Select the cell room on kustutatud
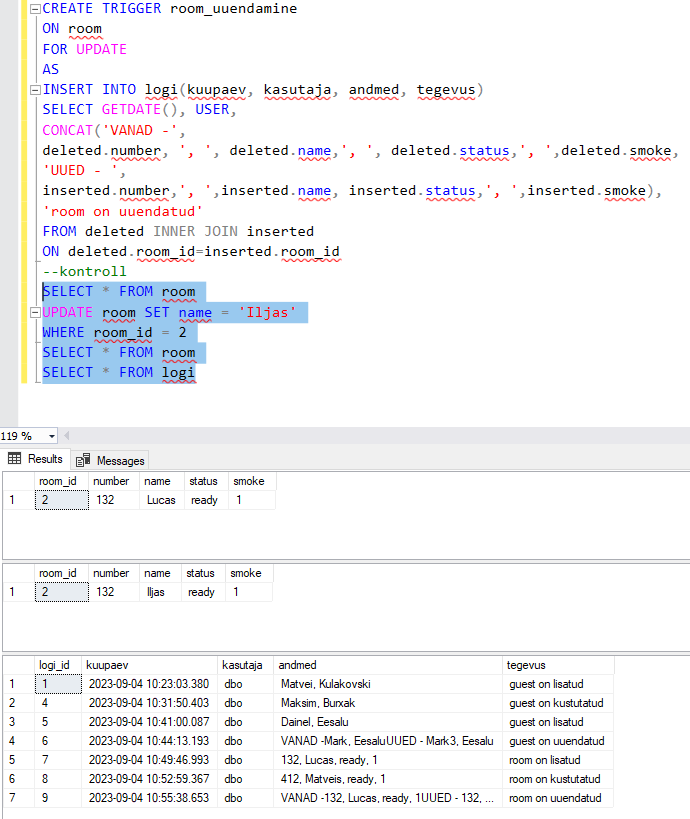690x819 pixels. pyautogui.click(x=558, y=779)
